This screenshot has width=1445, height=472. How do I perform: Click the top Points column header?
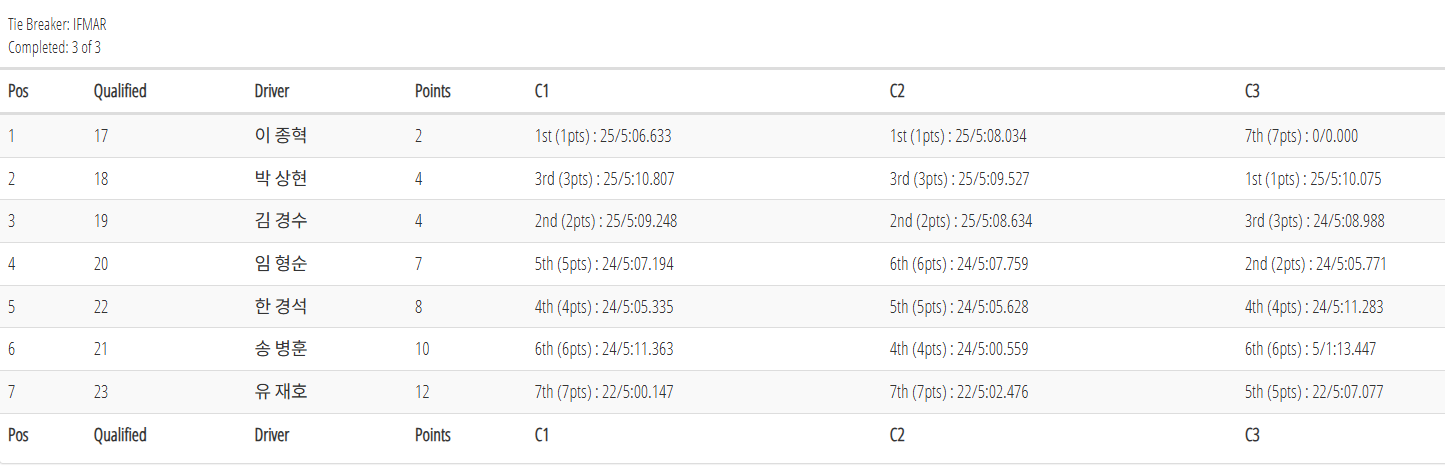(x=433, y=91)
